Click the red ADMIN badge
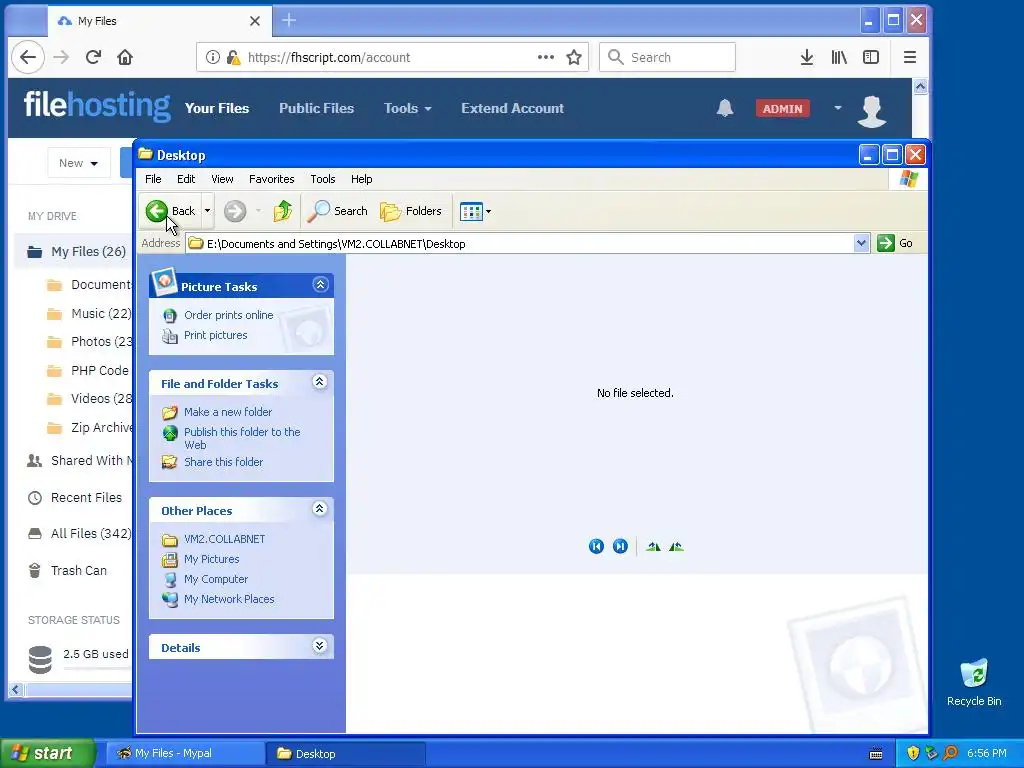Image resolution: width=1024 pixels, height=768 pixels. tap(782, 108)
